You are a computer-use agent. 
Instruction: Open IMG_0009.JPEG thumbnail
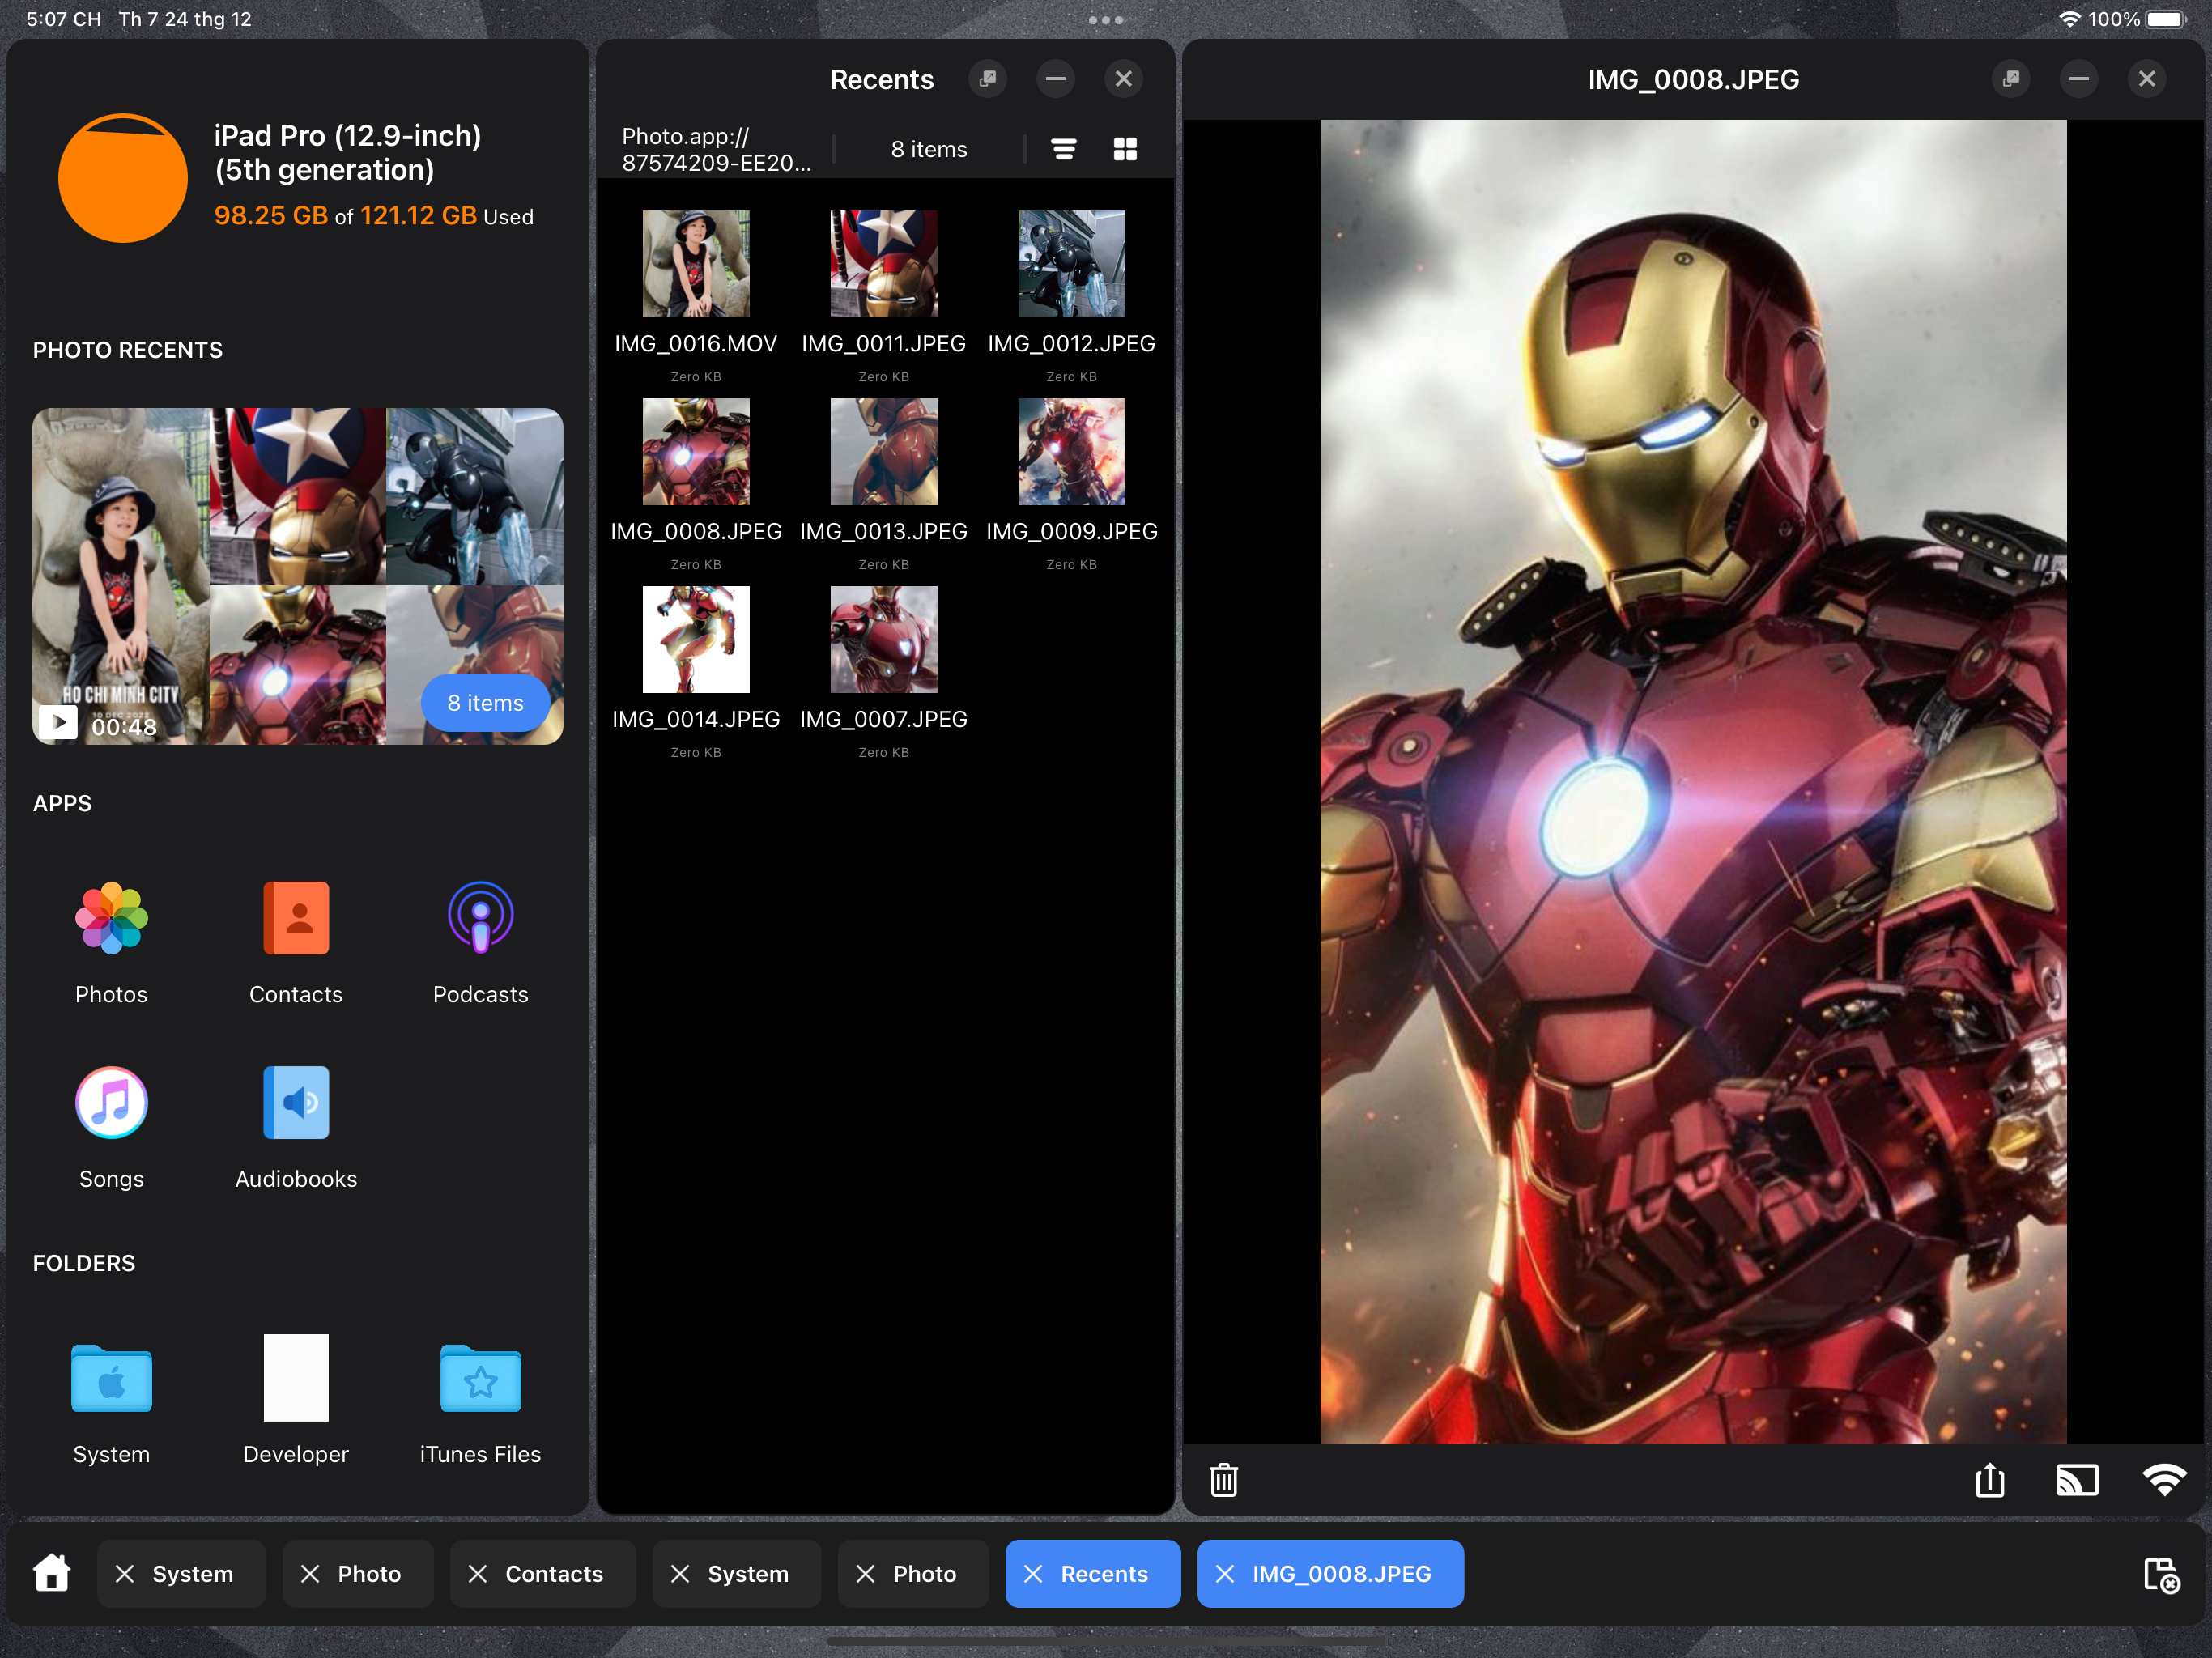click(1071, 451)
